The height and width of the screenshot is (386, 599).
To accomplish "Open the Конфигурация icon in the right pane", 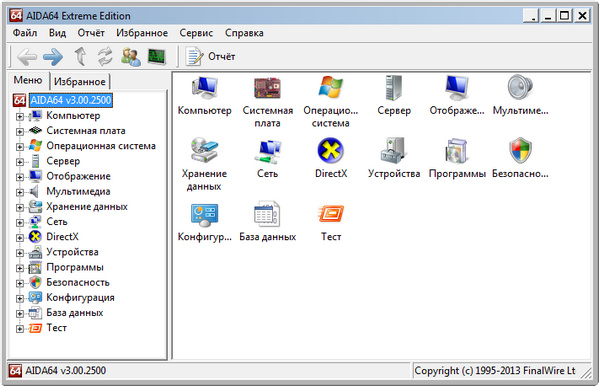I will tap(204, 214).
